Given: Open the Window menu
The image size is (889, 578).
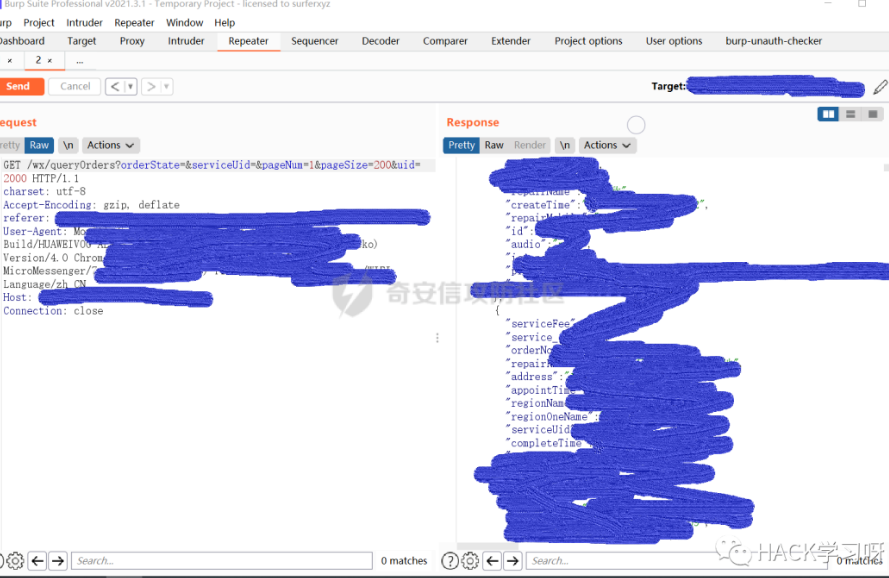Looking at the screenshot, I should (184, 23).
